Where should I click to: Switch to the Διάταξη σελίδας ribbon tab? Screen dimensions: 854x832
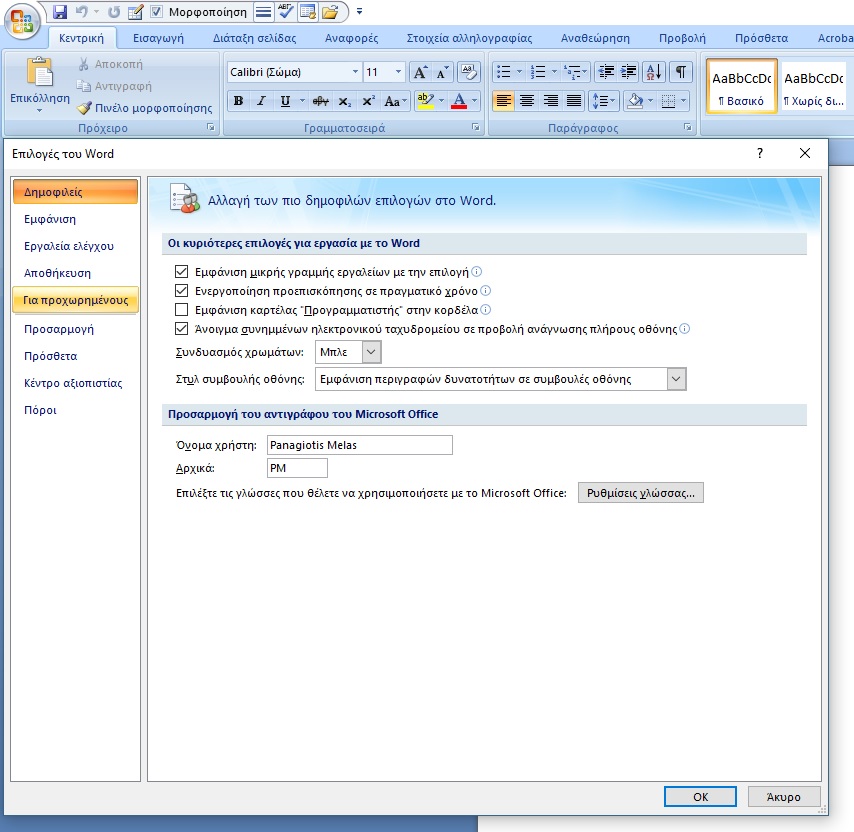point(254,38)
